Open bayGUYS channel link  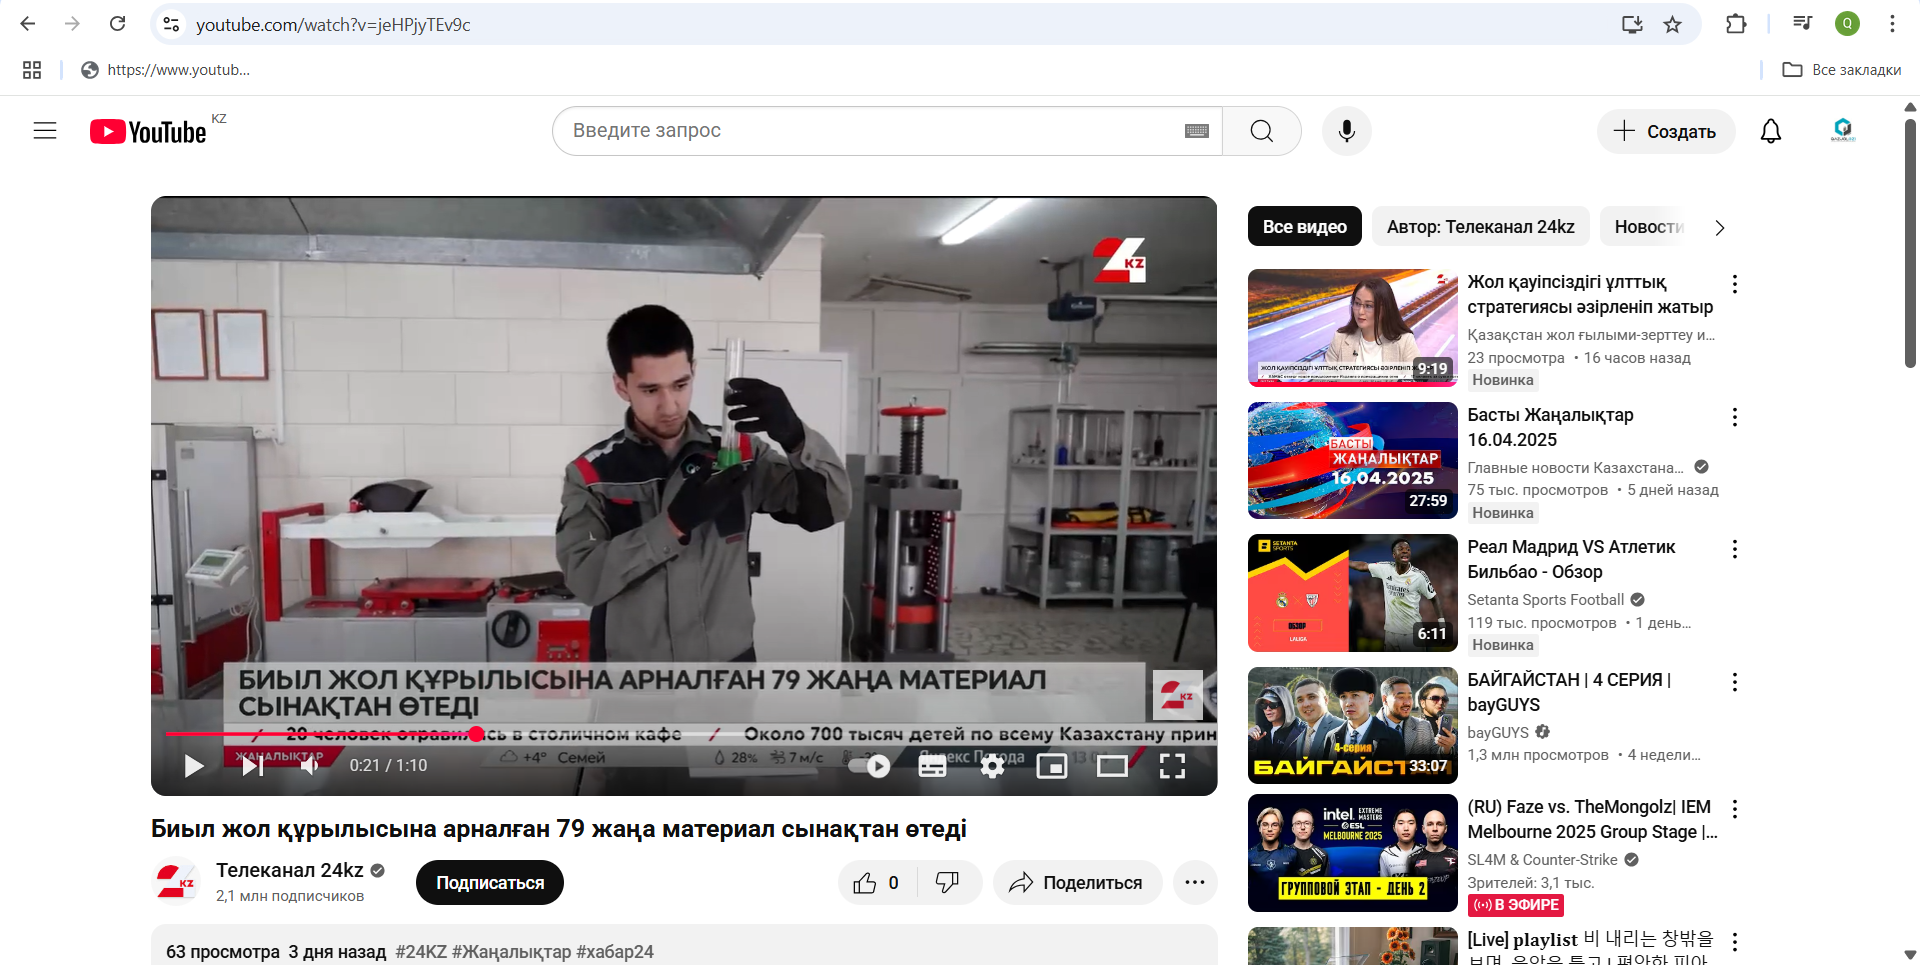pos(1497,733)
